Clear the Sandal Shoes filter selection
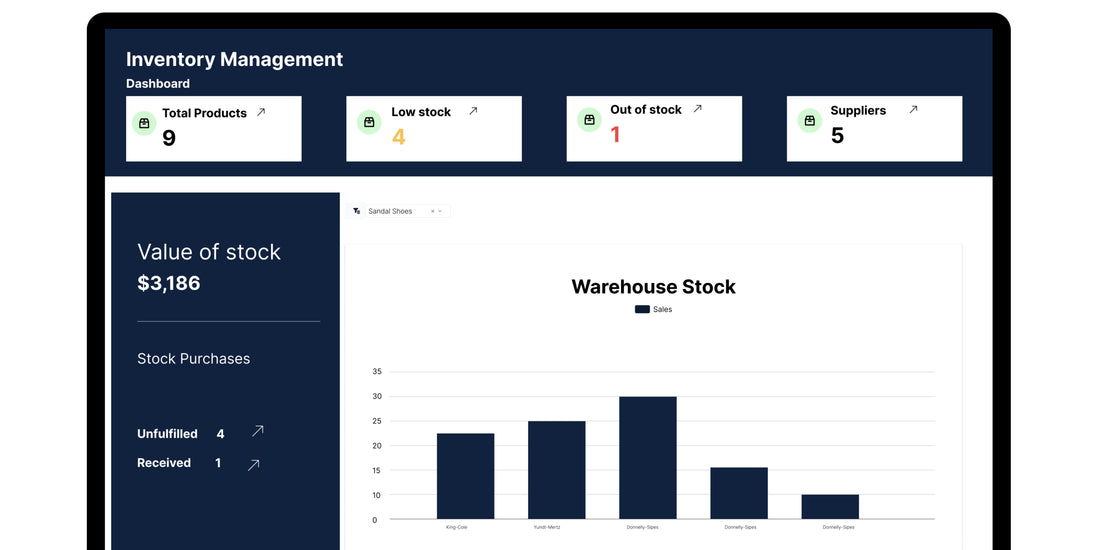Viewport: 1100px width, 550px height. point(432,211)
